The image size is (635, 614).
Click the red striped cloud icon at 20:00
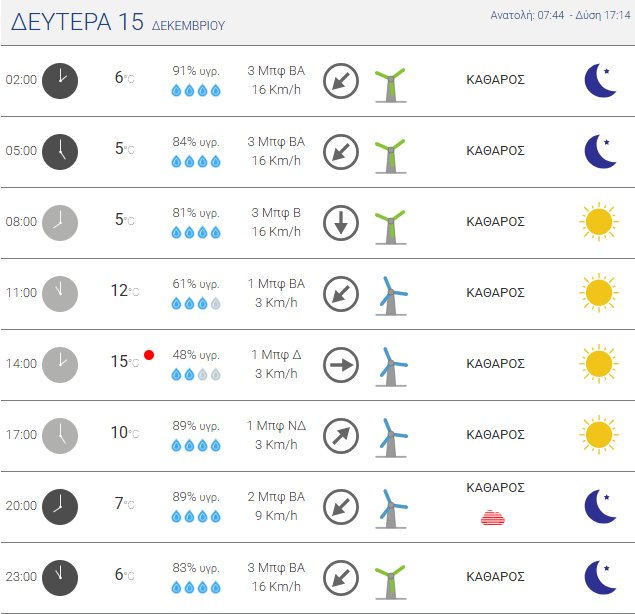(x=493, y=516)
